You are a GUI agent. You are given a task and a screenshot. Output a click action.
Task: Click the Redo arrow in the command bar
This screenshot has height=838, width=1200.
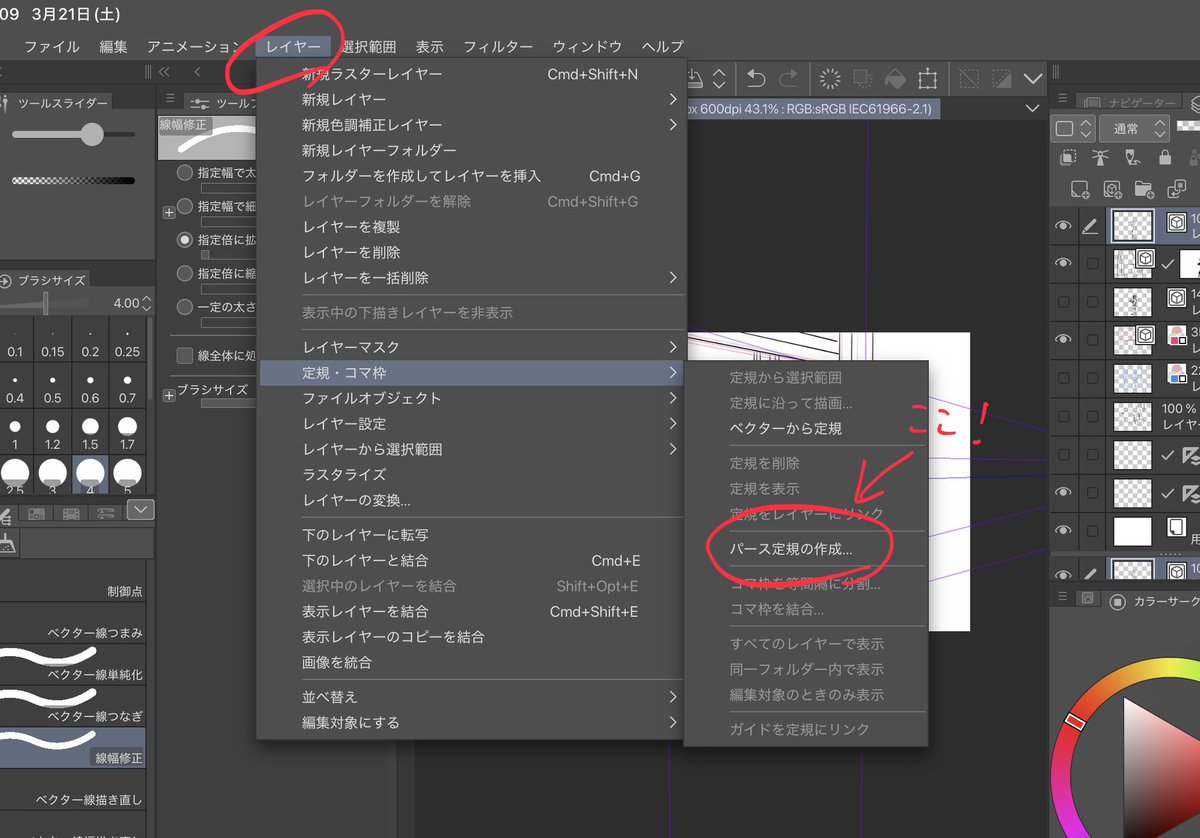[x=788, y=78]
